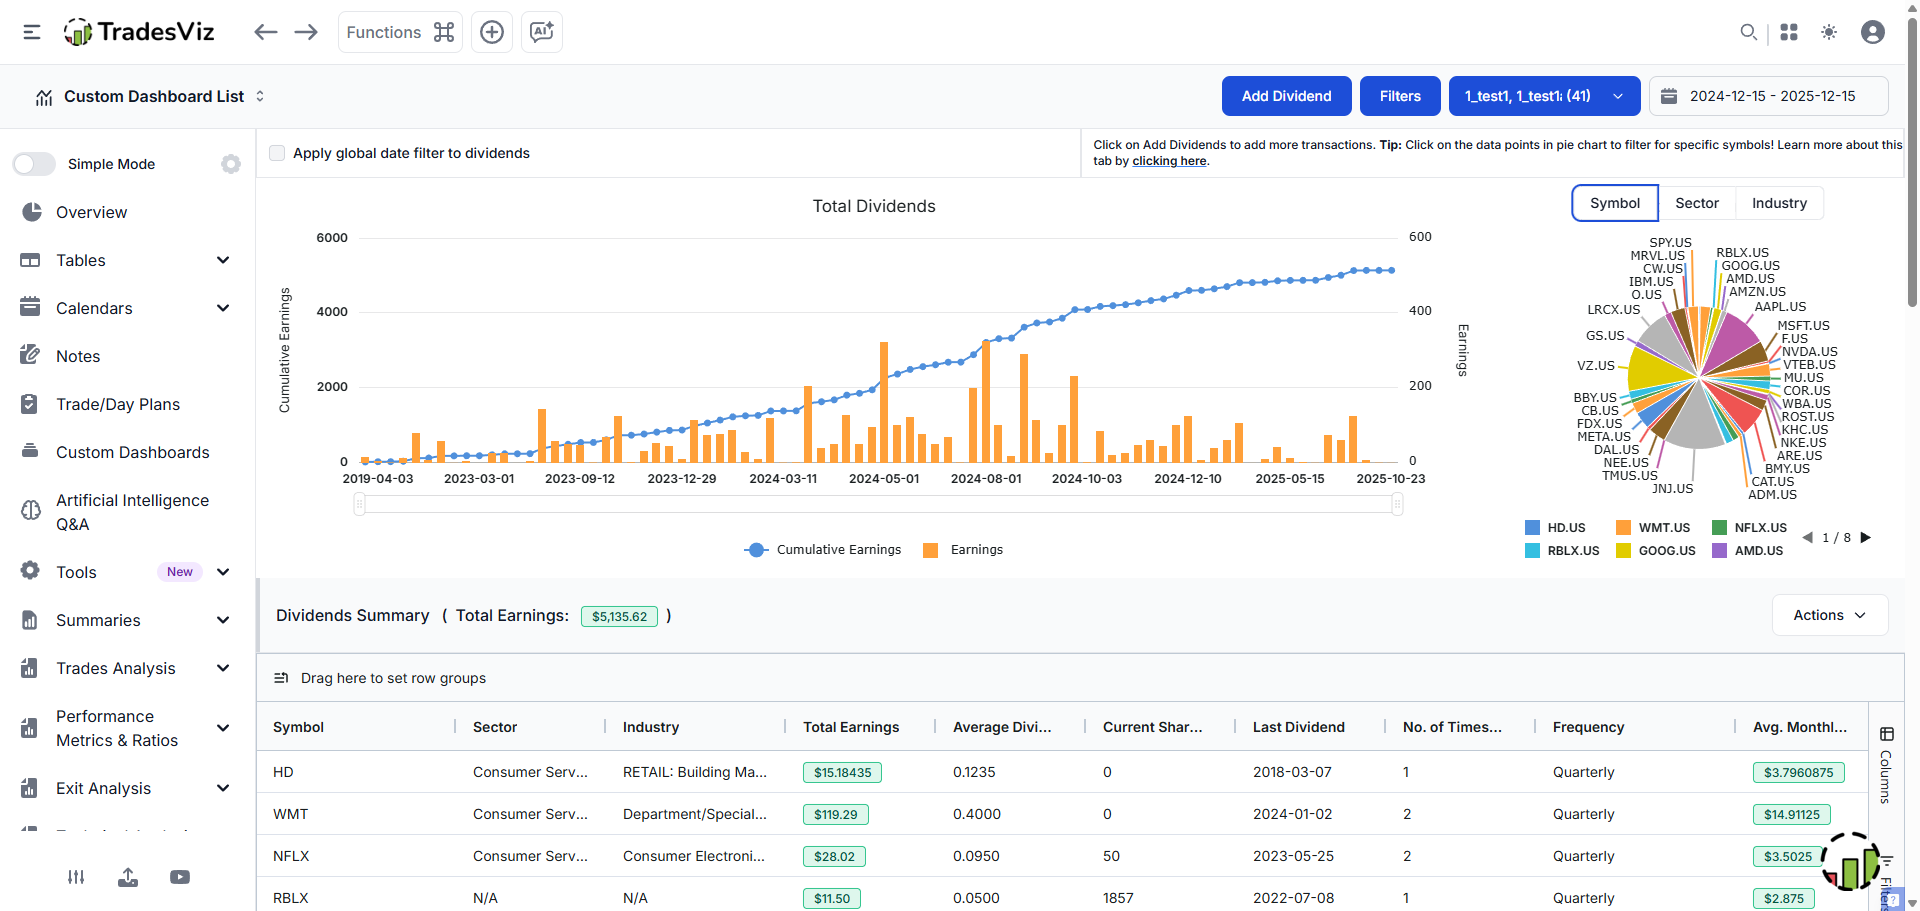Open the user account profile icon
The height and width of the screenshot is (911, 1920).
tap(1872, 32)
